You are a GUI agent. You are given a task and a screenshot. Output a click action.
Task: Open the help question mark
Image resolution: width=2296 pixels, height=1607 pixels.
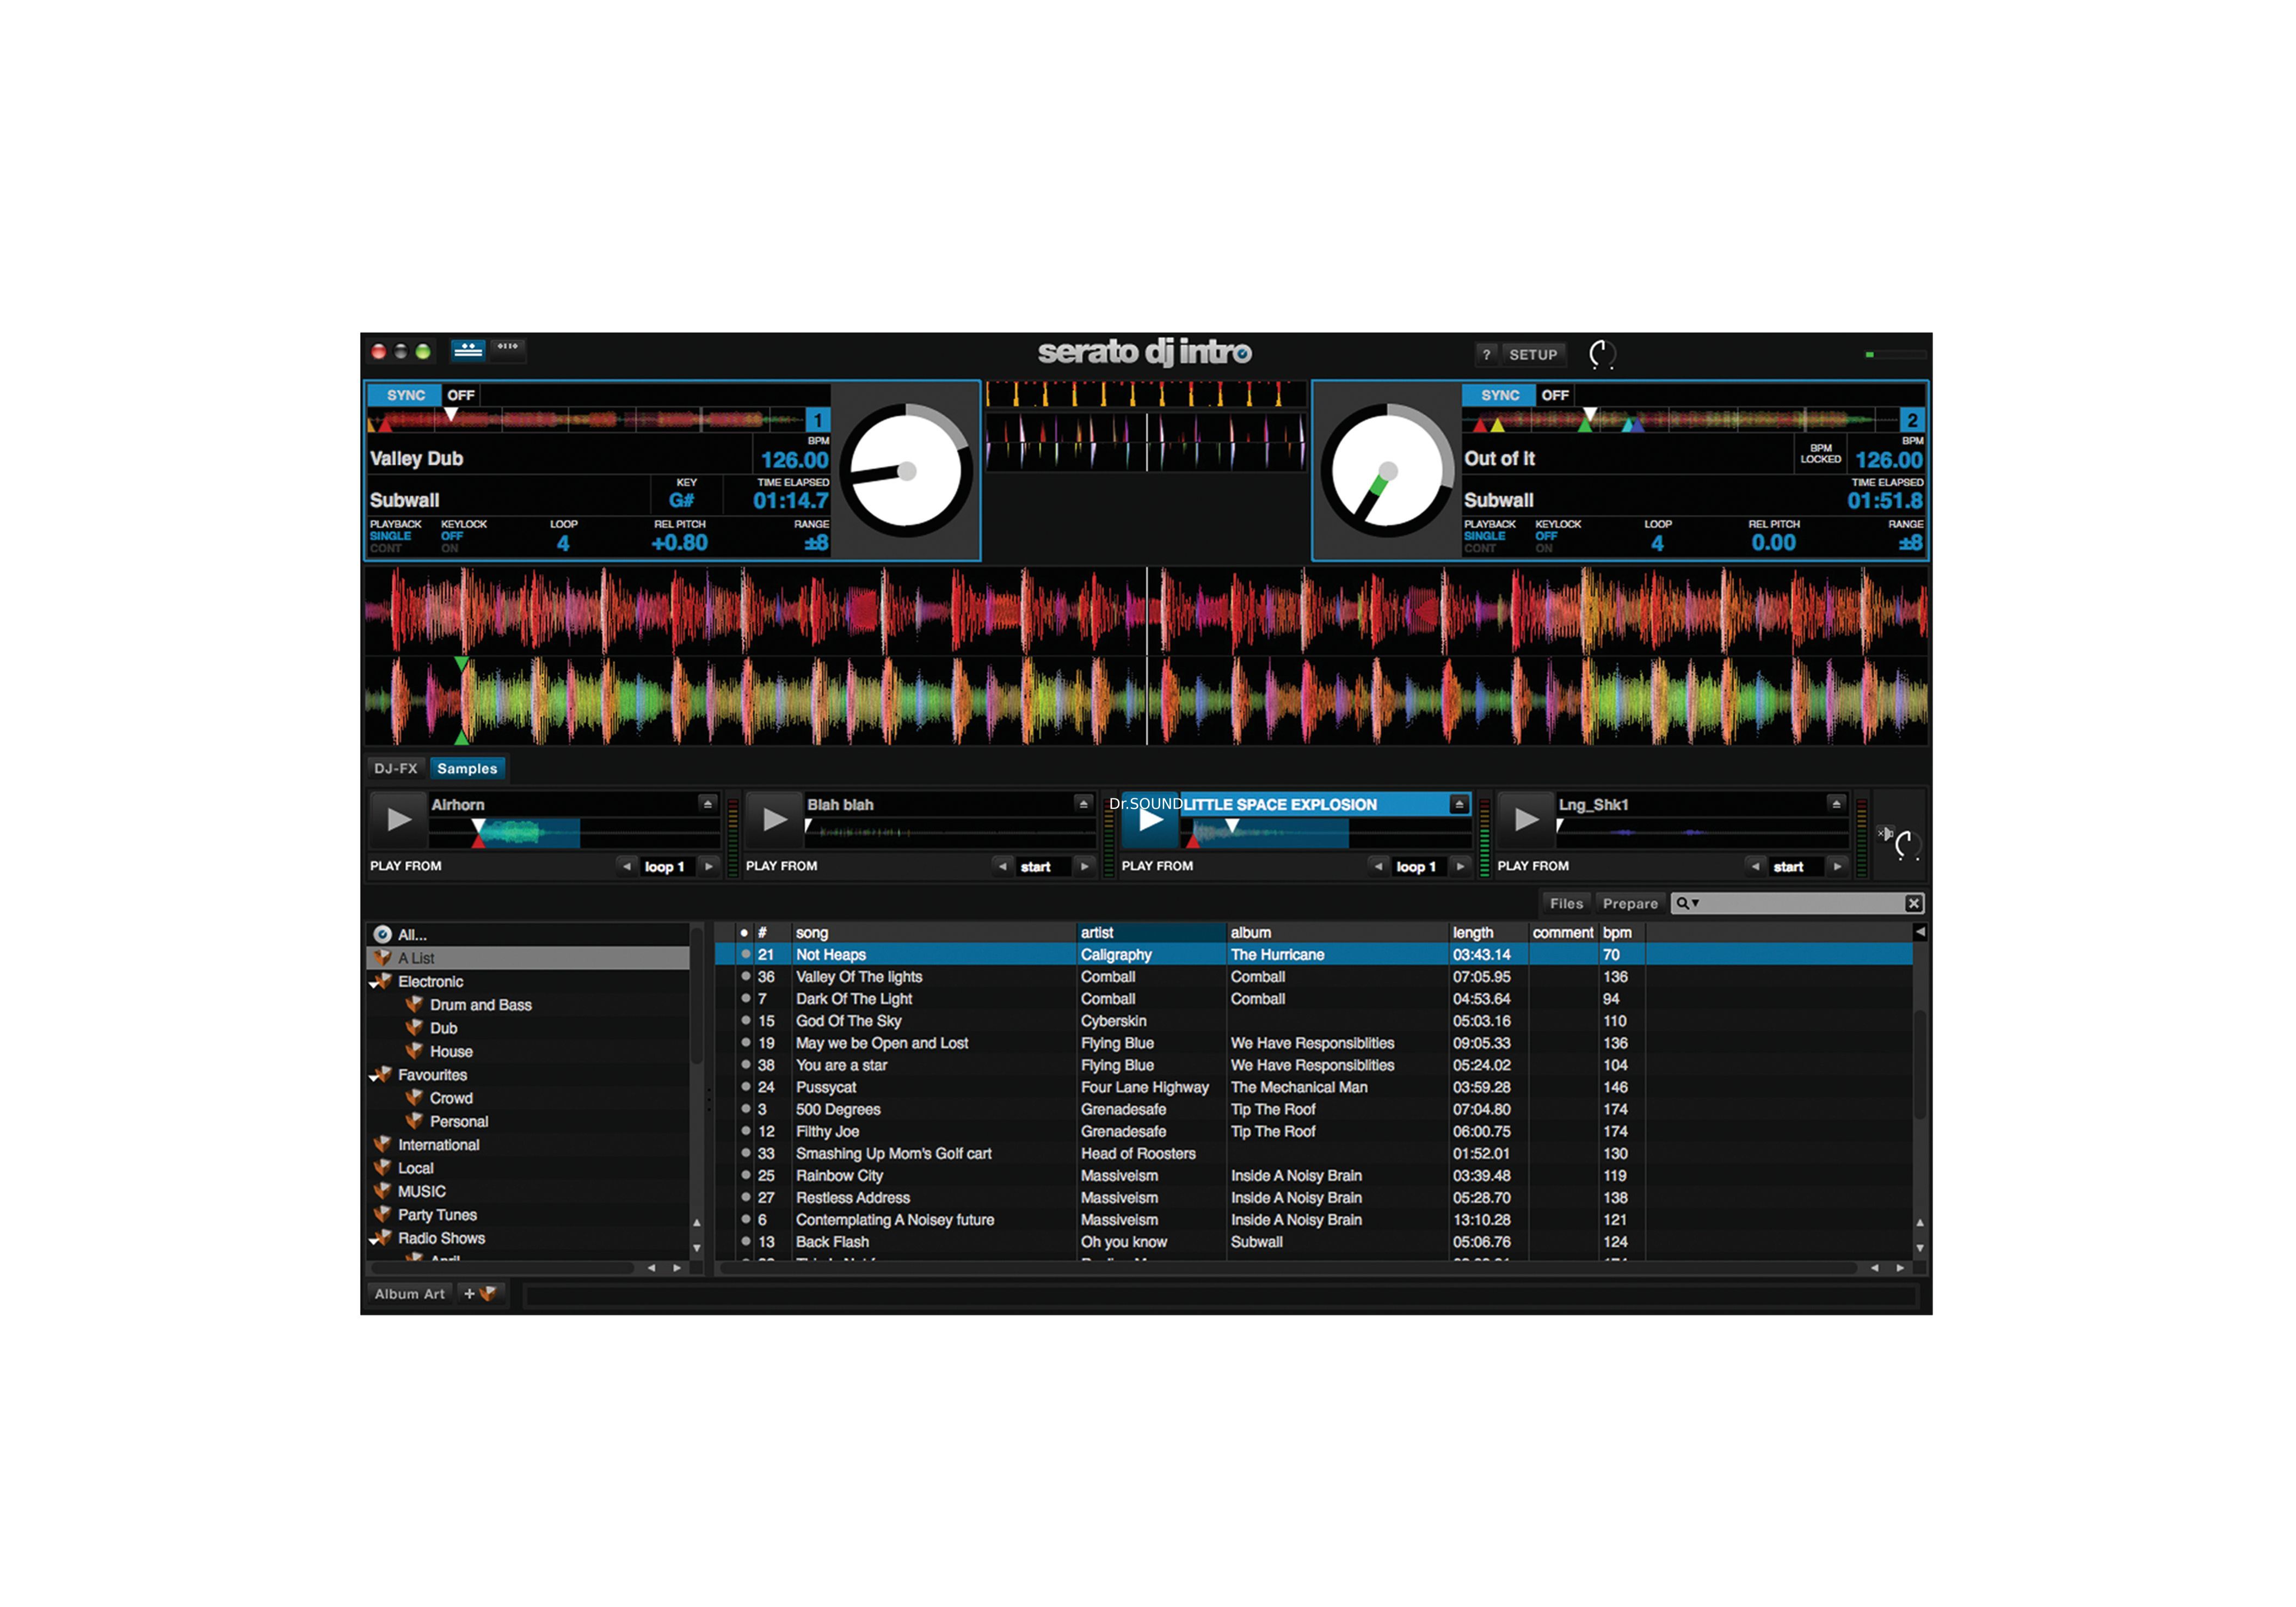point(1486,354)
